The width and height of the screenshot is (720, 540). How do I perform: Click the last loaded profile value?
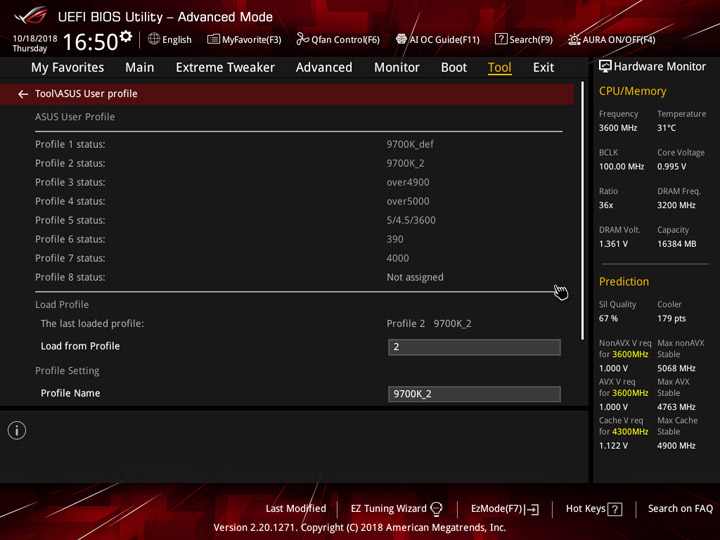coord(429,324)
